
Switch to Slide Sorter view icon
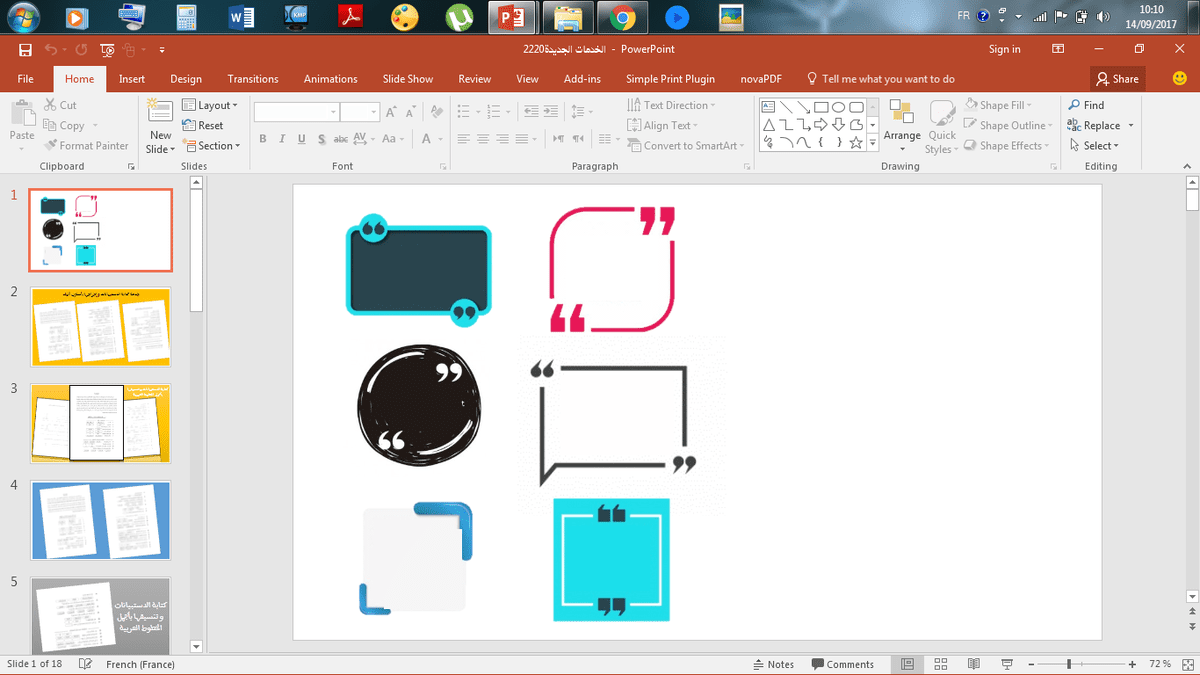click(x=940, y=664)
